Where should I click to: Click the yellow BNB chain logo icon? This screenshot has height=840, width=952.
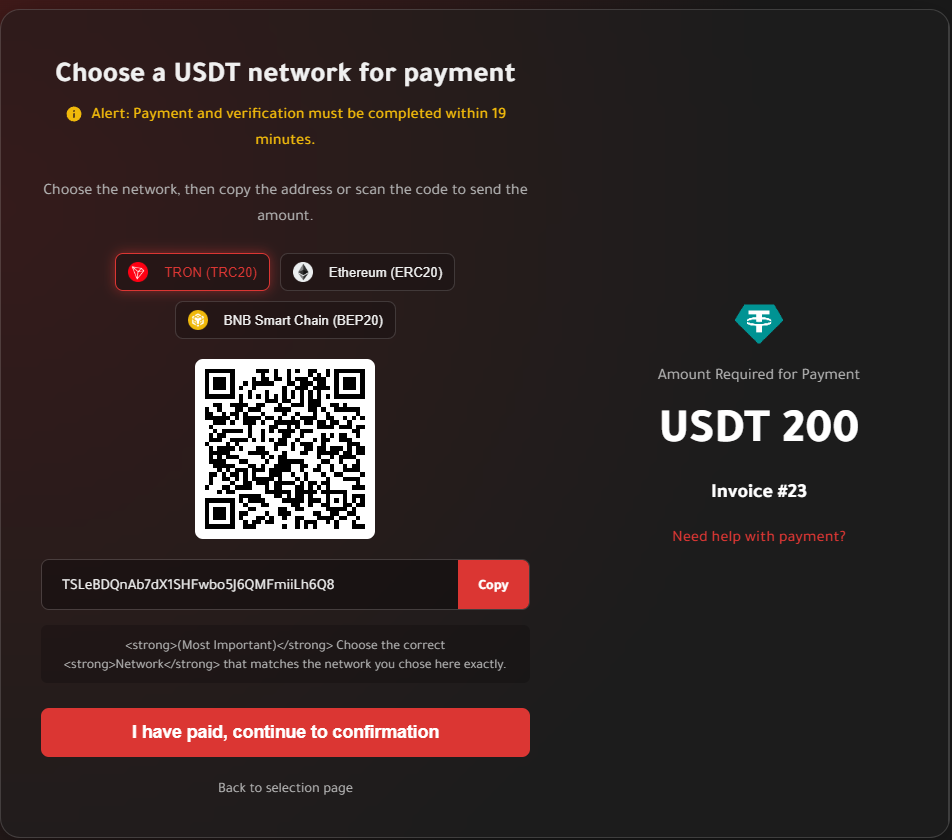(198, 320)
